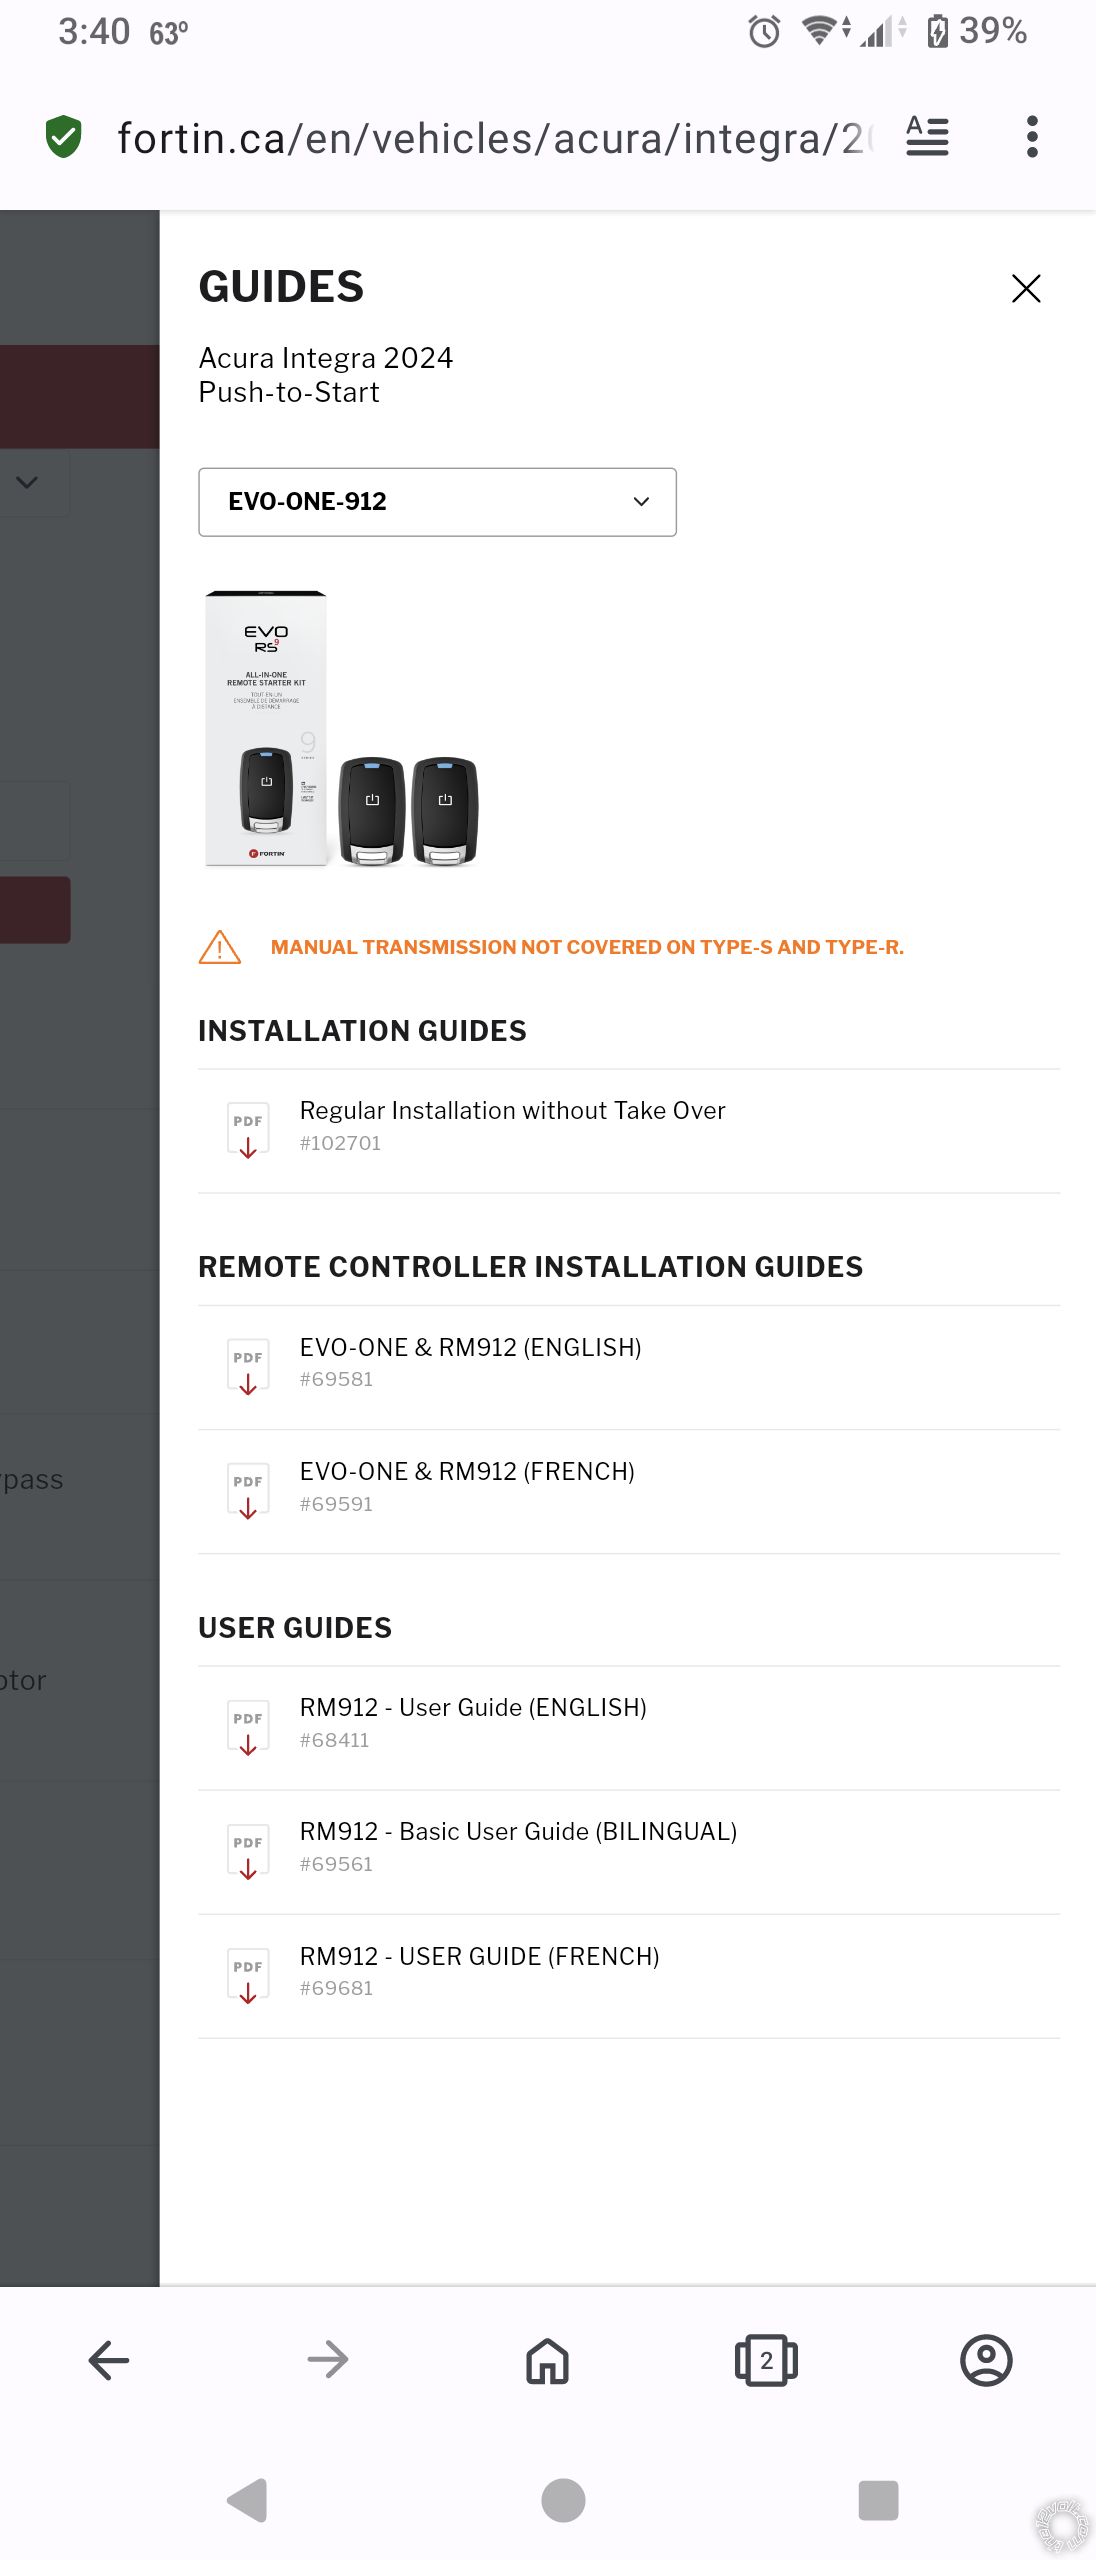Download PDF icon for EVO-ONE & RM912 French
The width and height of the screenshot is (1096, 2560).
click(248, 1491)
